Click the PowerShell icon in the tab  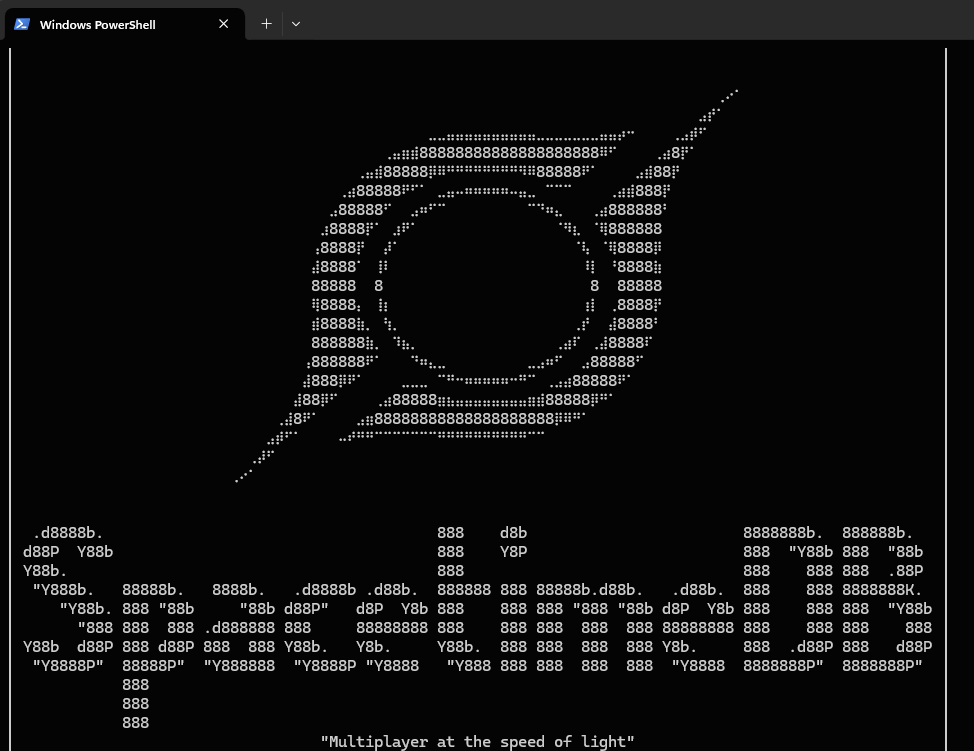(22, 24)
